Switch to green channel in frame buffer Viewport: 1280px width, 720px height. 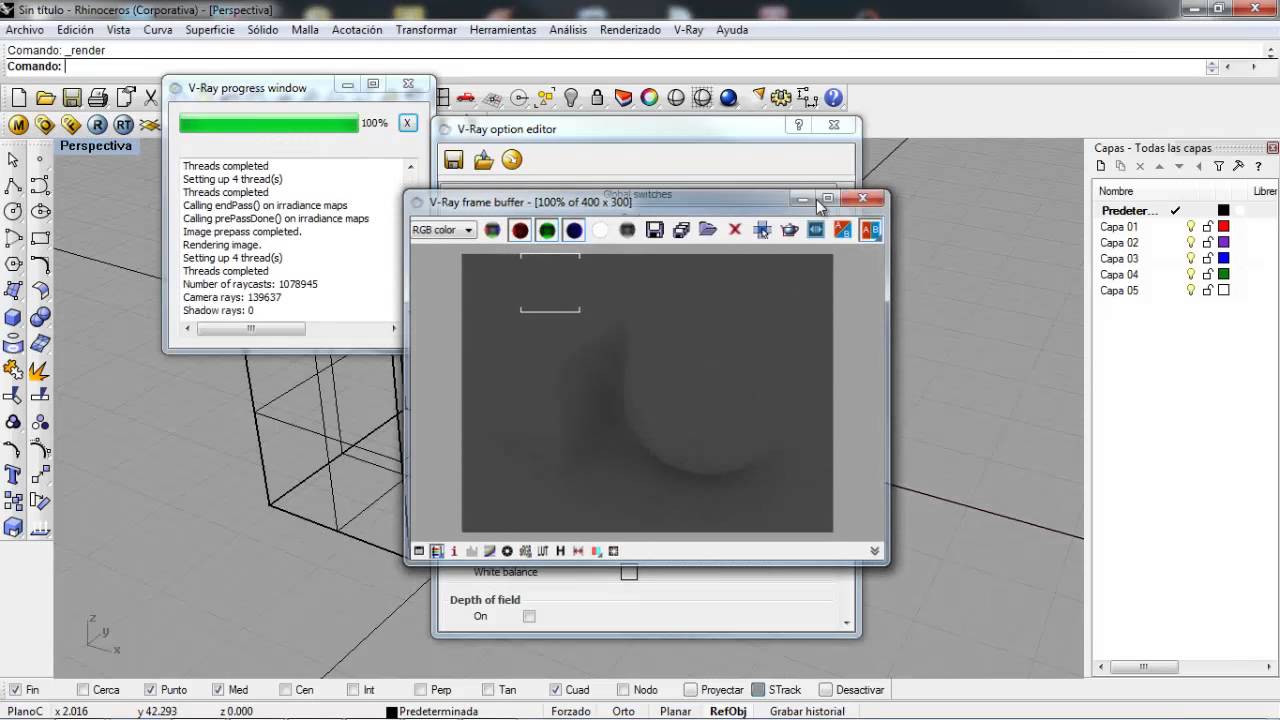(547, 230)
